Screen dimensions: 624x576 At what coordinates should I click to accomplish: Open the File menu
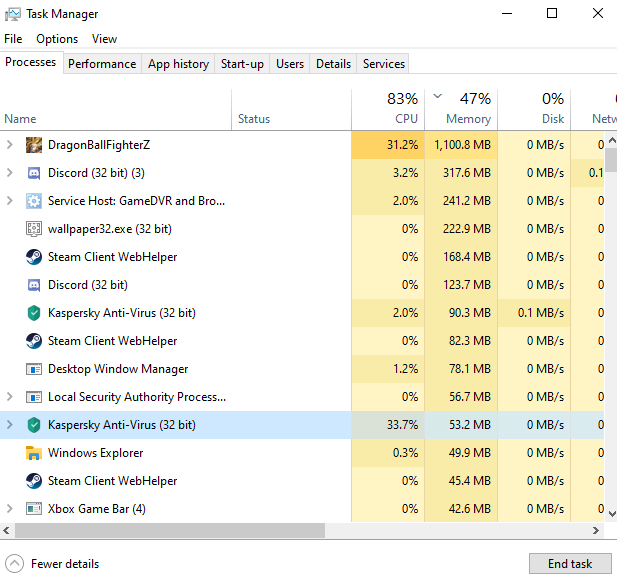tap(13, 39)
